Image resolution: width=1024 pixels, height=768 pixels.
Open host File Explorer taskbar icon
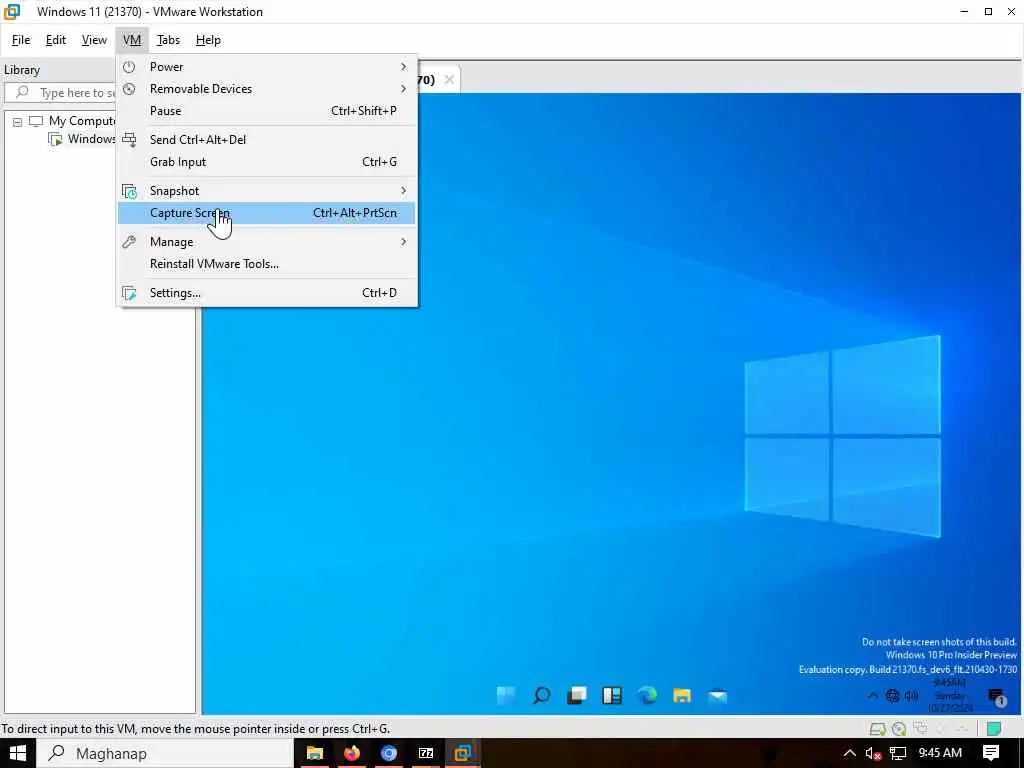[315, 754]
